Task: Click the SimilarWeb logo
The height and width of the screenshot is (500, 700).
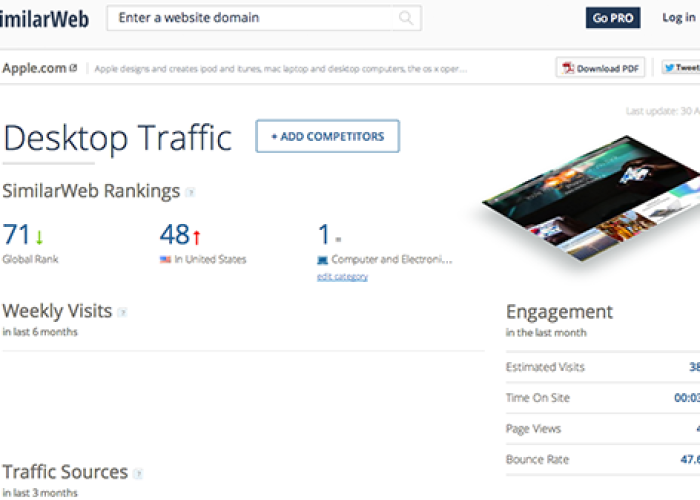Action: 47,18
